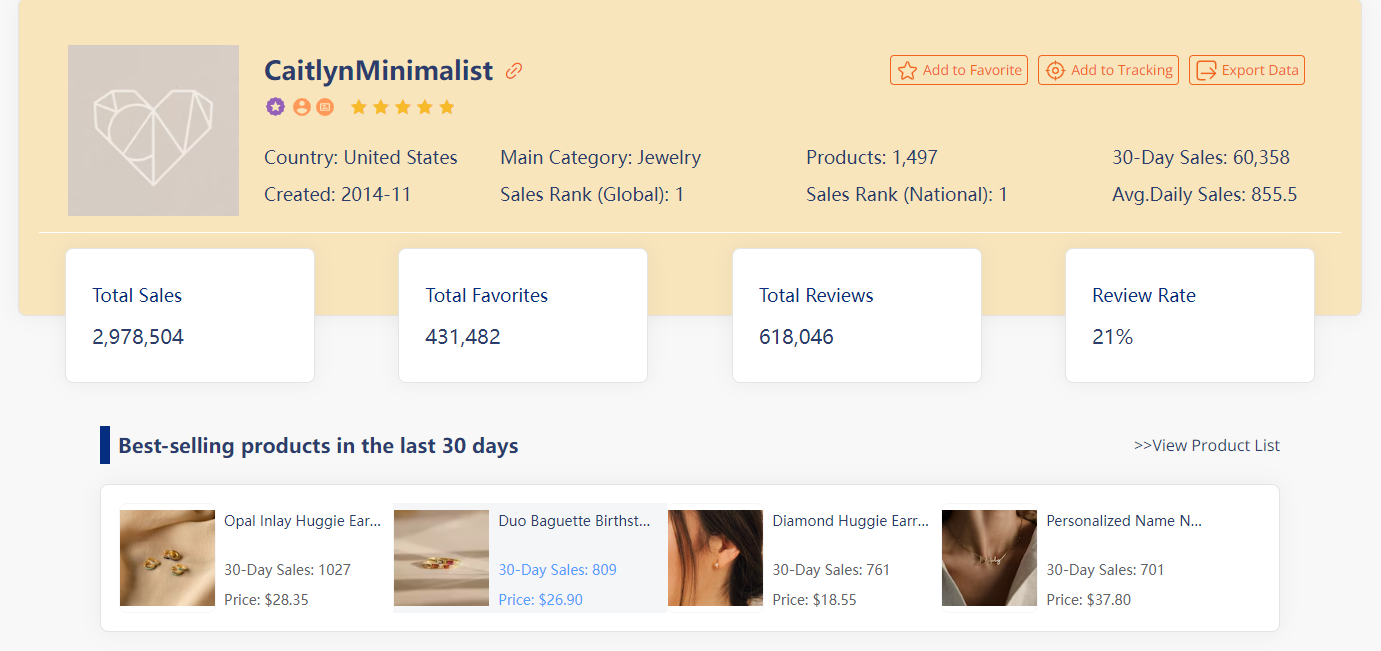This screenshot has width=1381, height=651.
Task: Open the Opal Inlay Huggie earrings thumbnail
Action: [x=167, y=558]
